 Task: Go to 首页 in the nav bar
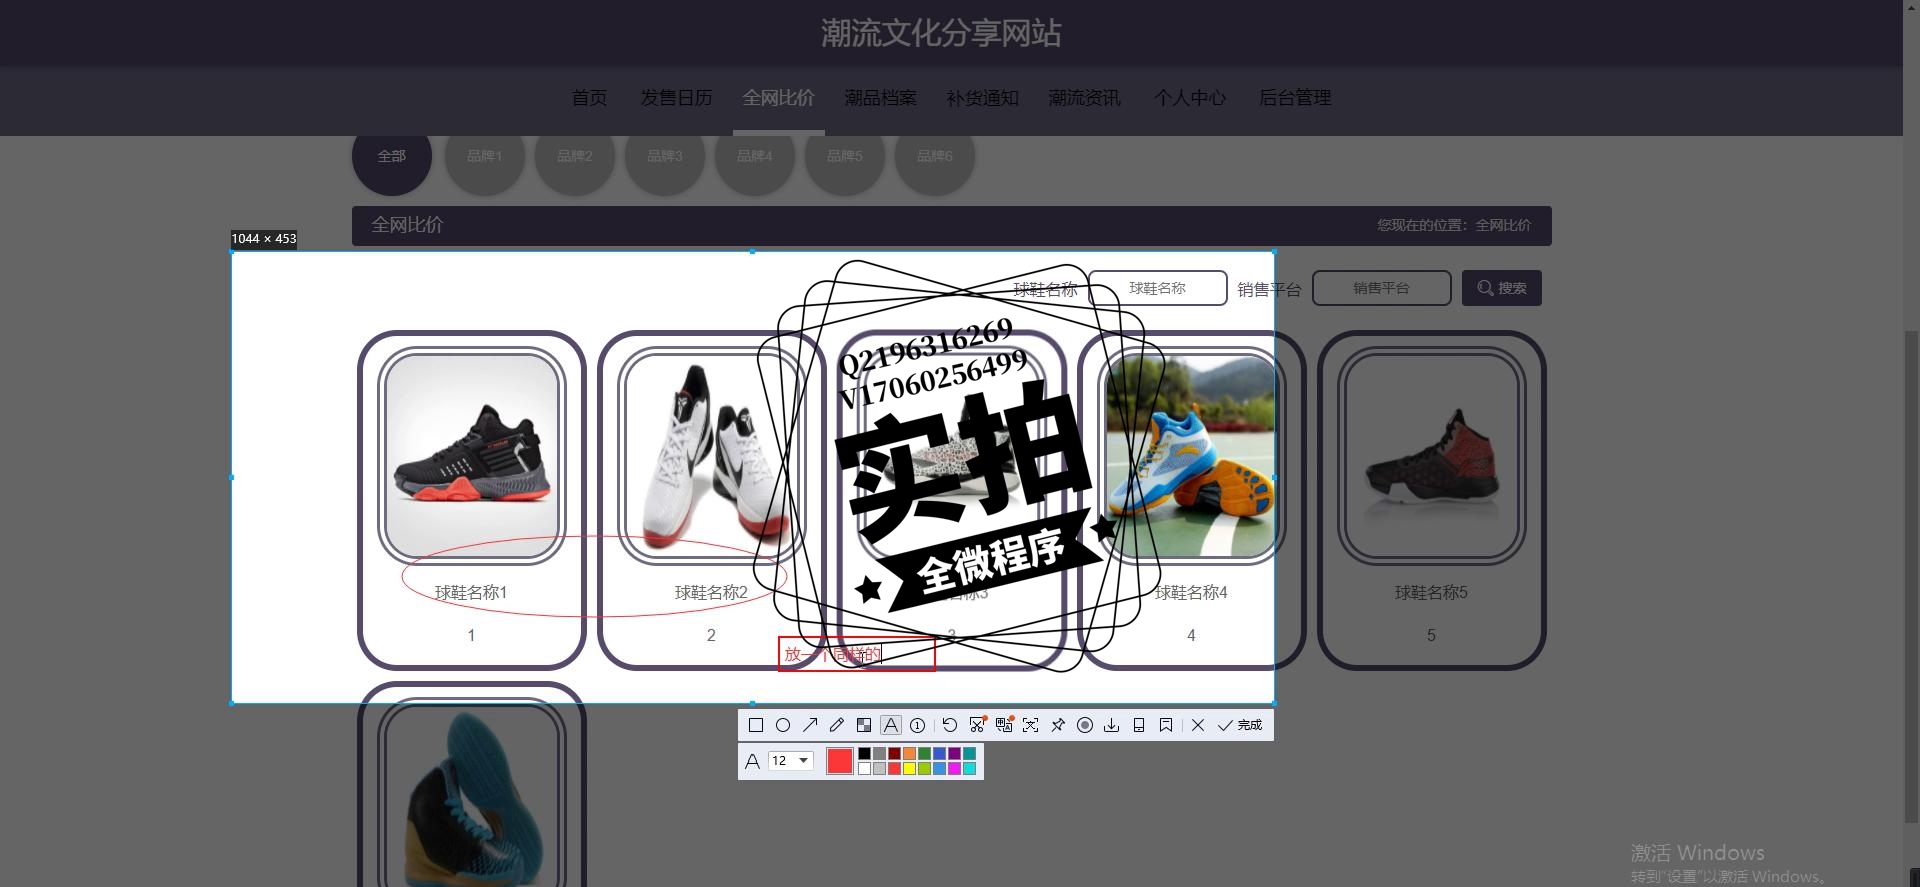point(589,98)
